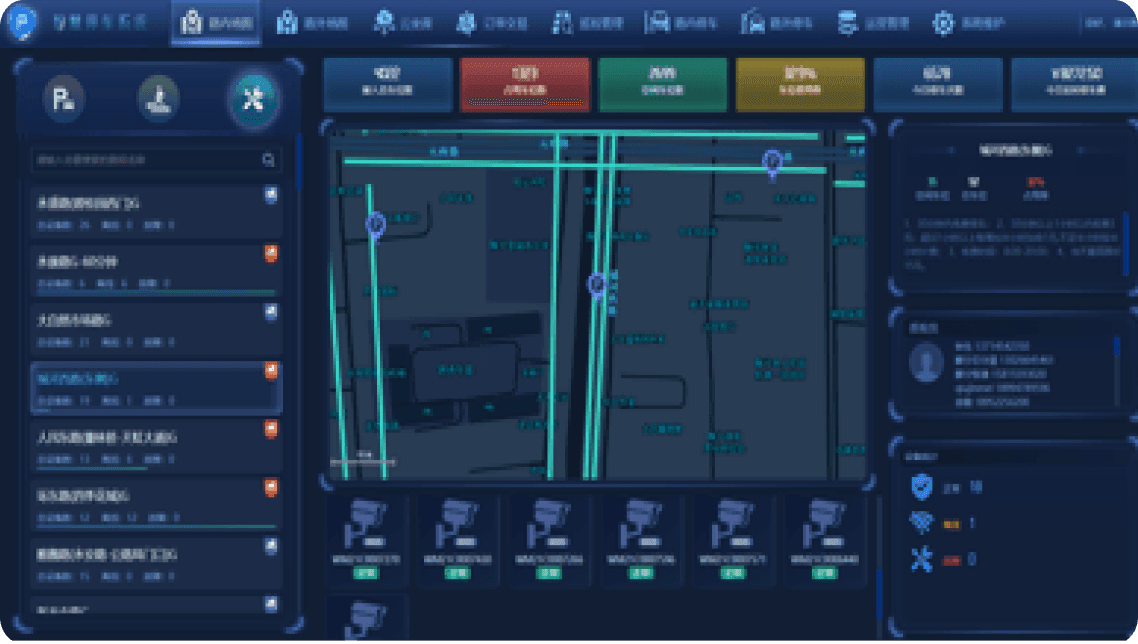The height and width of the screenshot is (644, 1138).
Task: Click the wifi offline-status icon
Action: (922, 522)
